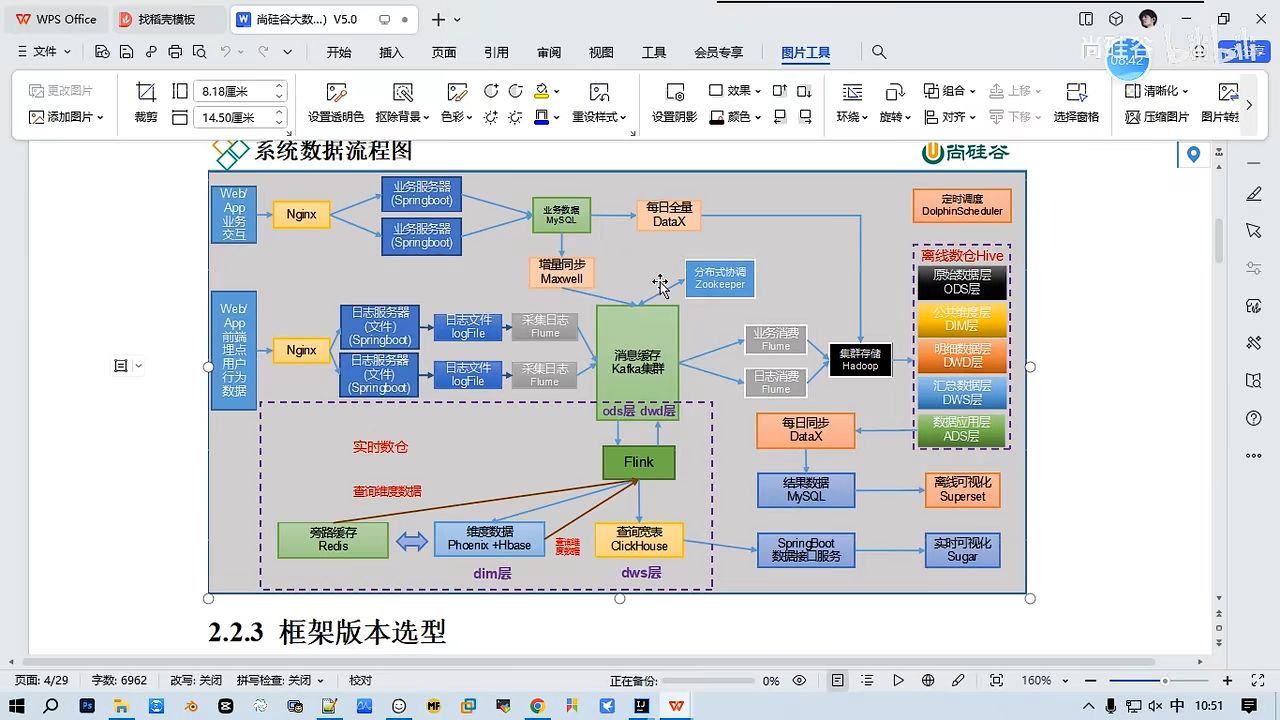Image resolution: width=1280 pixels, height=720 pixels.
Task: Open the Sharpen (清晰化) dropdown
Action: pyautogui.click(x=1158, y=91)
